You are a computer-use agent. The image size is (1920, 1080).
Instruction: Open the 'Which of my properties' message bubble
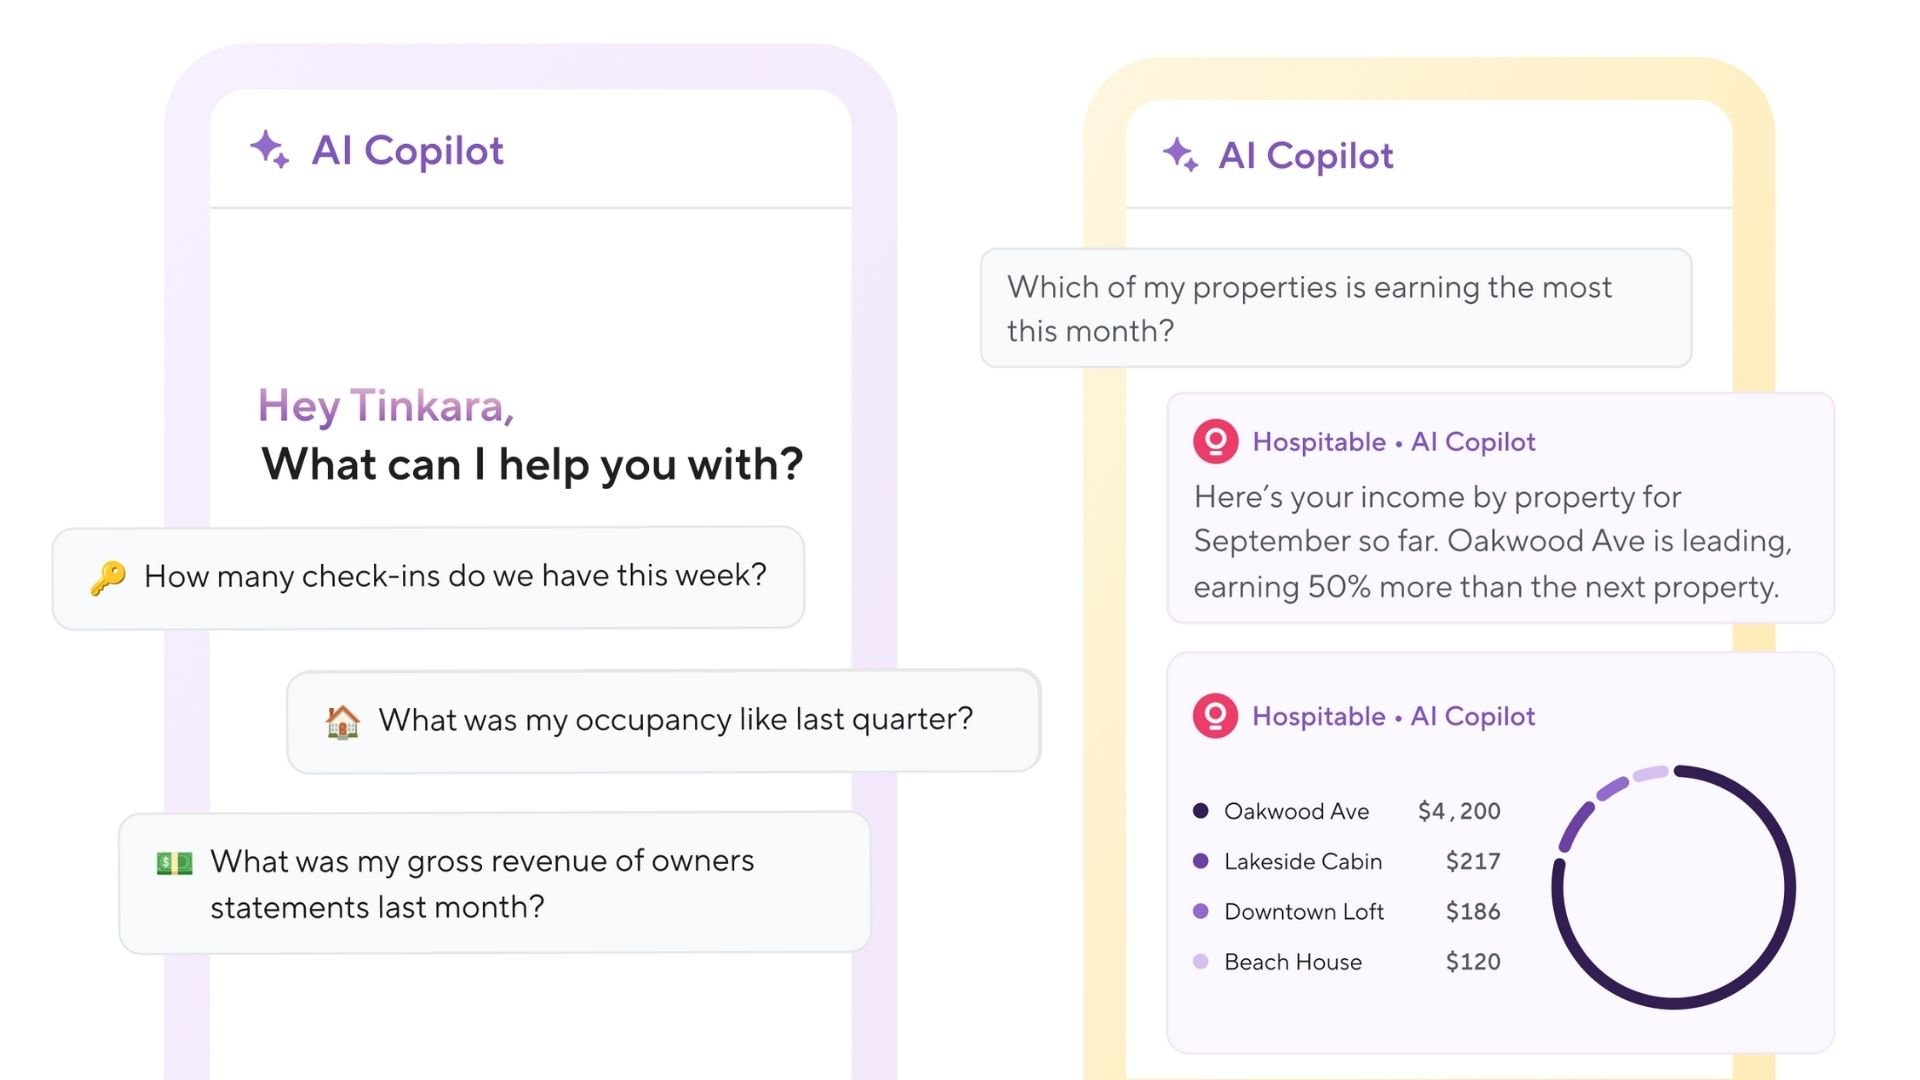click(x=1335, y=308)
